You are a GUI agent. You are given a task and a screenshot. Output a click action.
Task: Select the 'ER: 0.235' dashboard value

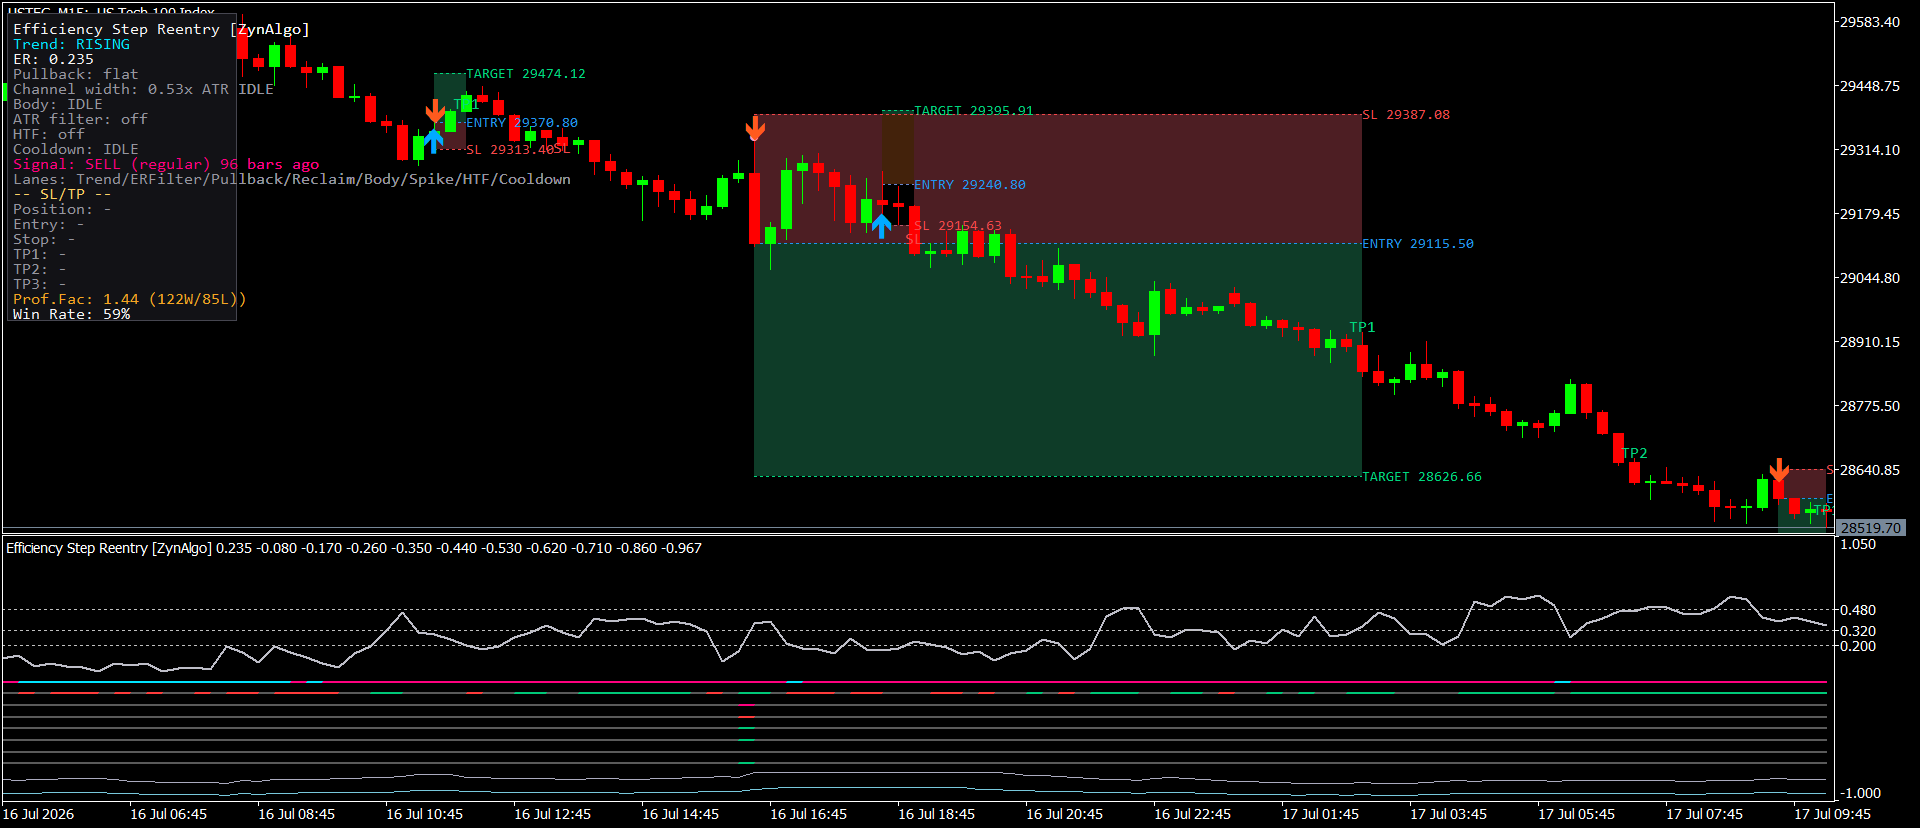point(53,60)
